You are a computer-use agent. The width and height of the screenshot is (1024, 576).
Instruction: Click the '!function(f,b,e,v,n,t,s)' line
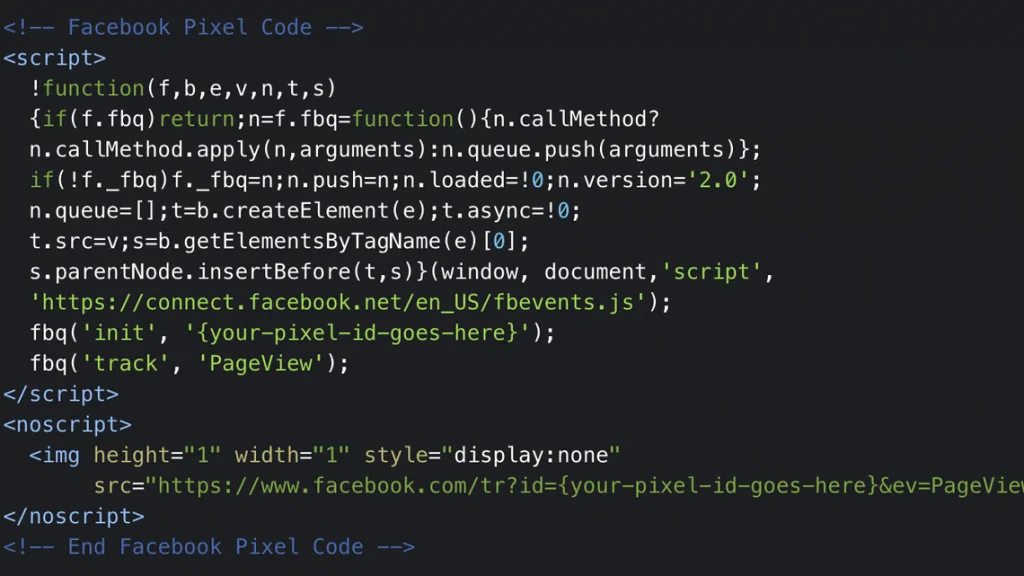183,88
